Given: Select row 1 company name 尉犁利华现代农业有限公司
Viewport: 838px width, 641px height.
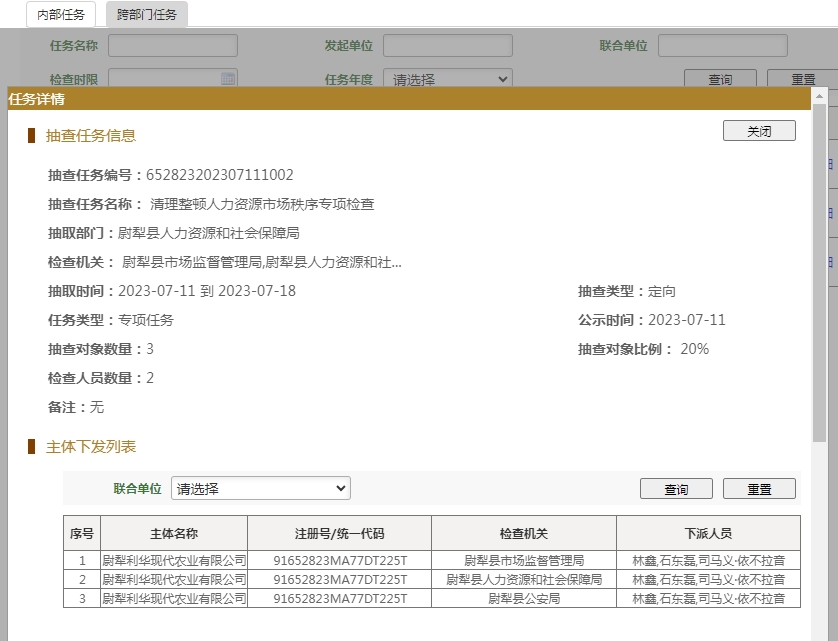Looking at the screenshot, I should point(174,560).
